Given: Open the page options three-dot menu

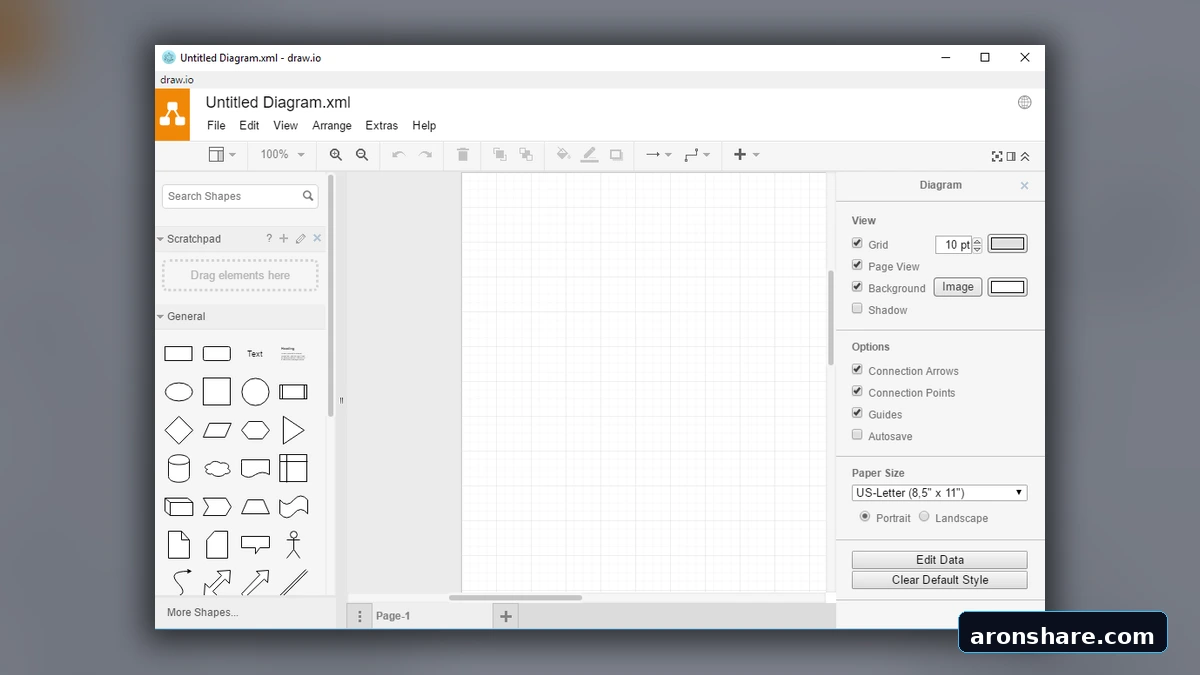Looking at the screenshot, I should click(359, 616).
